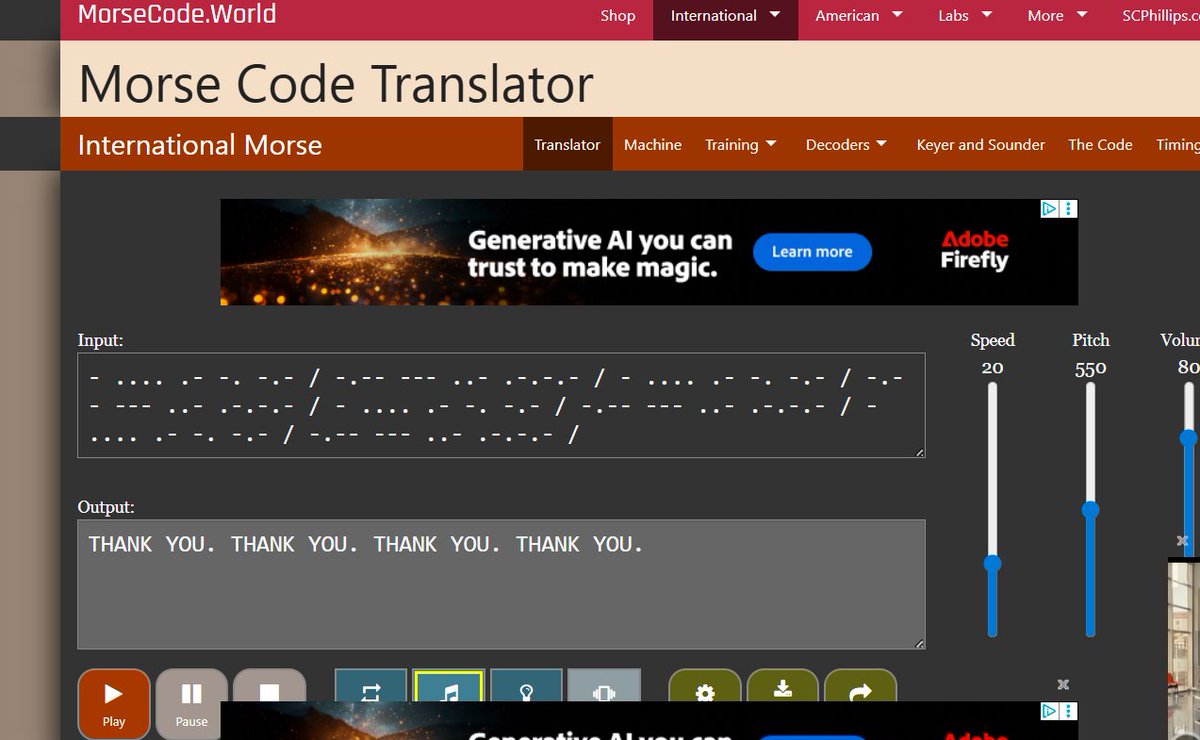This screenshot has width=1200, height=740.
Task: Open The Code page
Action: [x=1100, y=145]
